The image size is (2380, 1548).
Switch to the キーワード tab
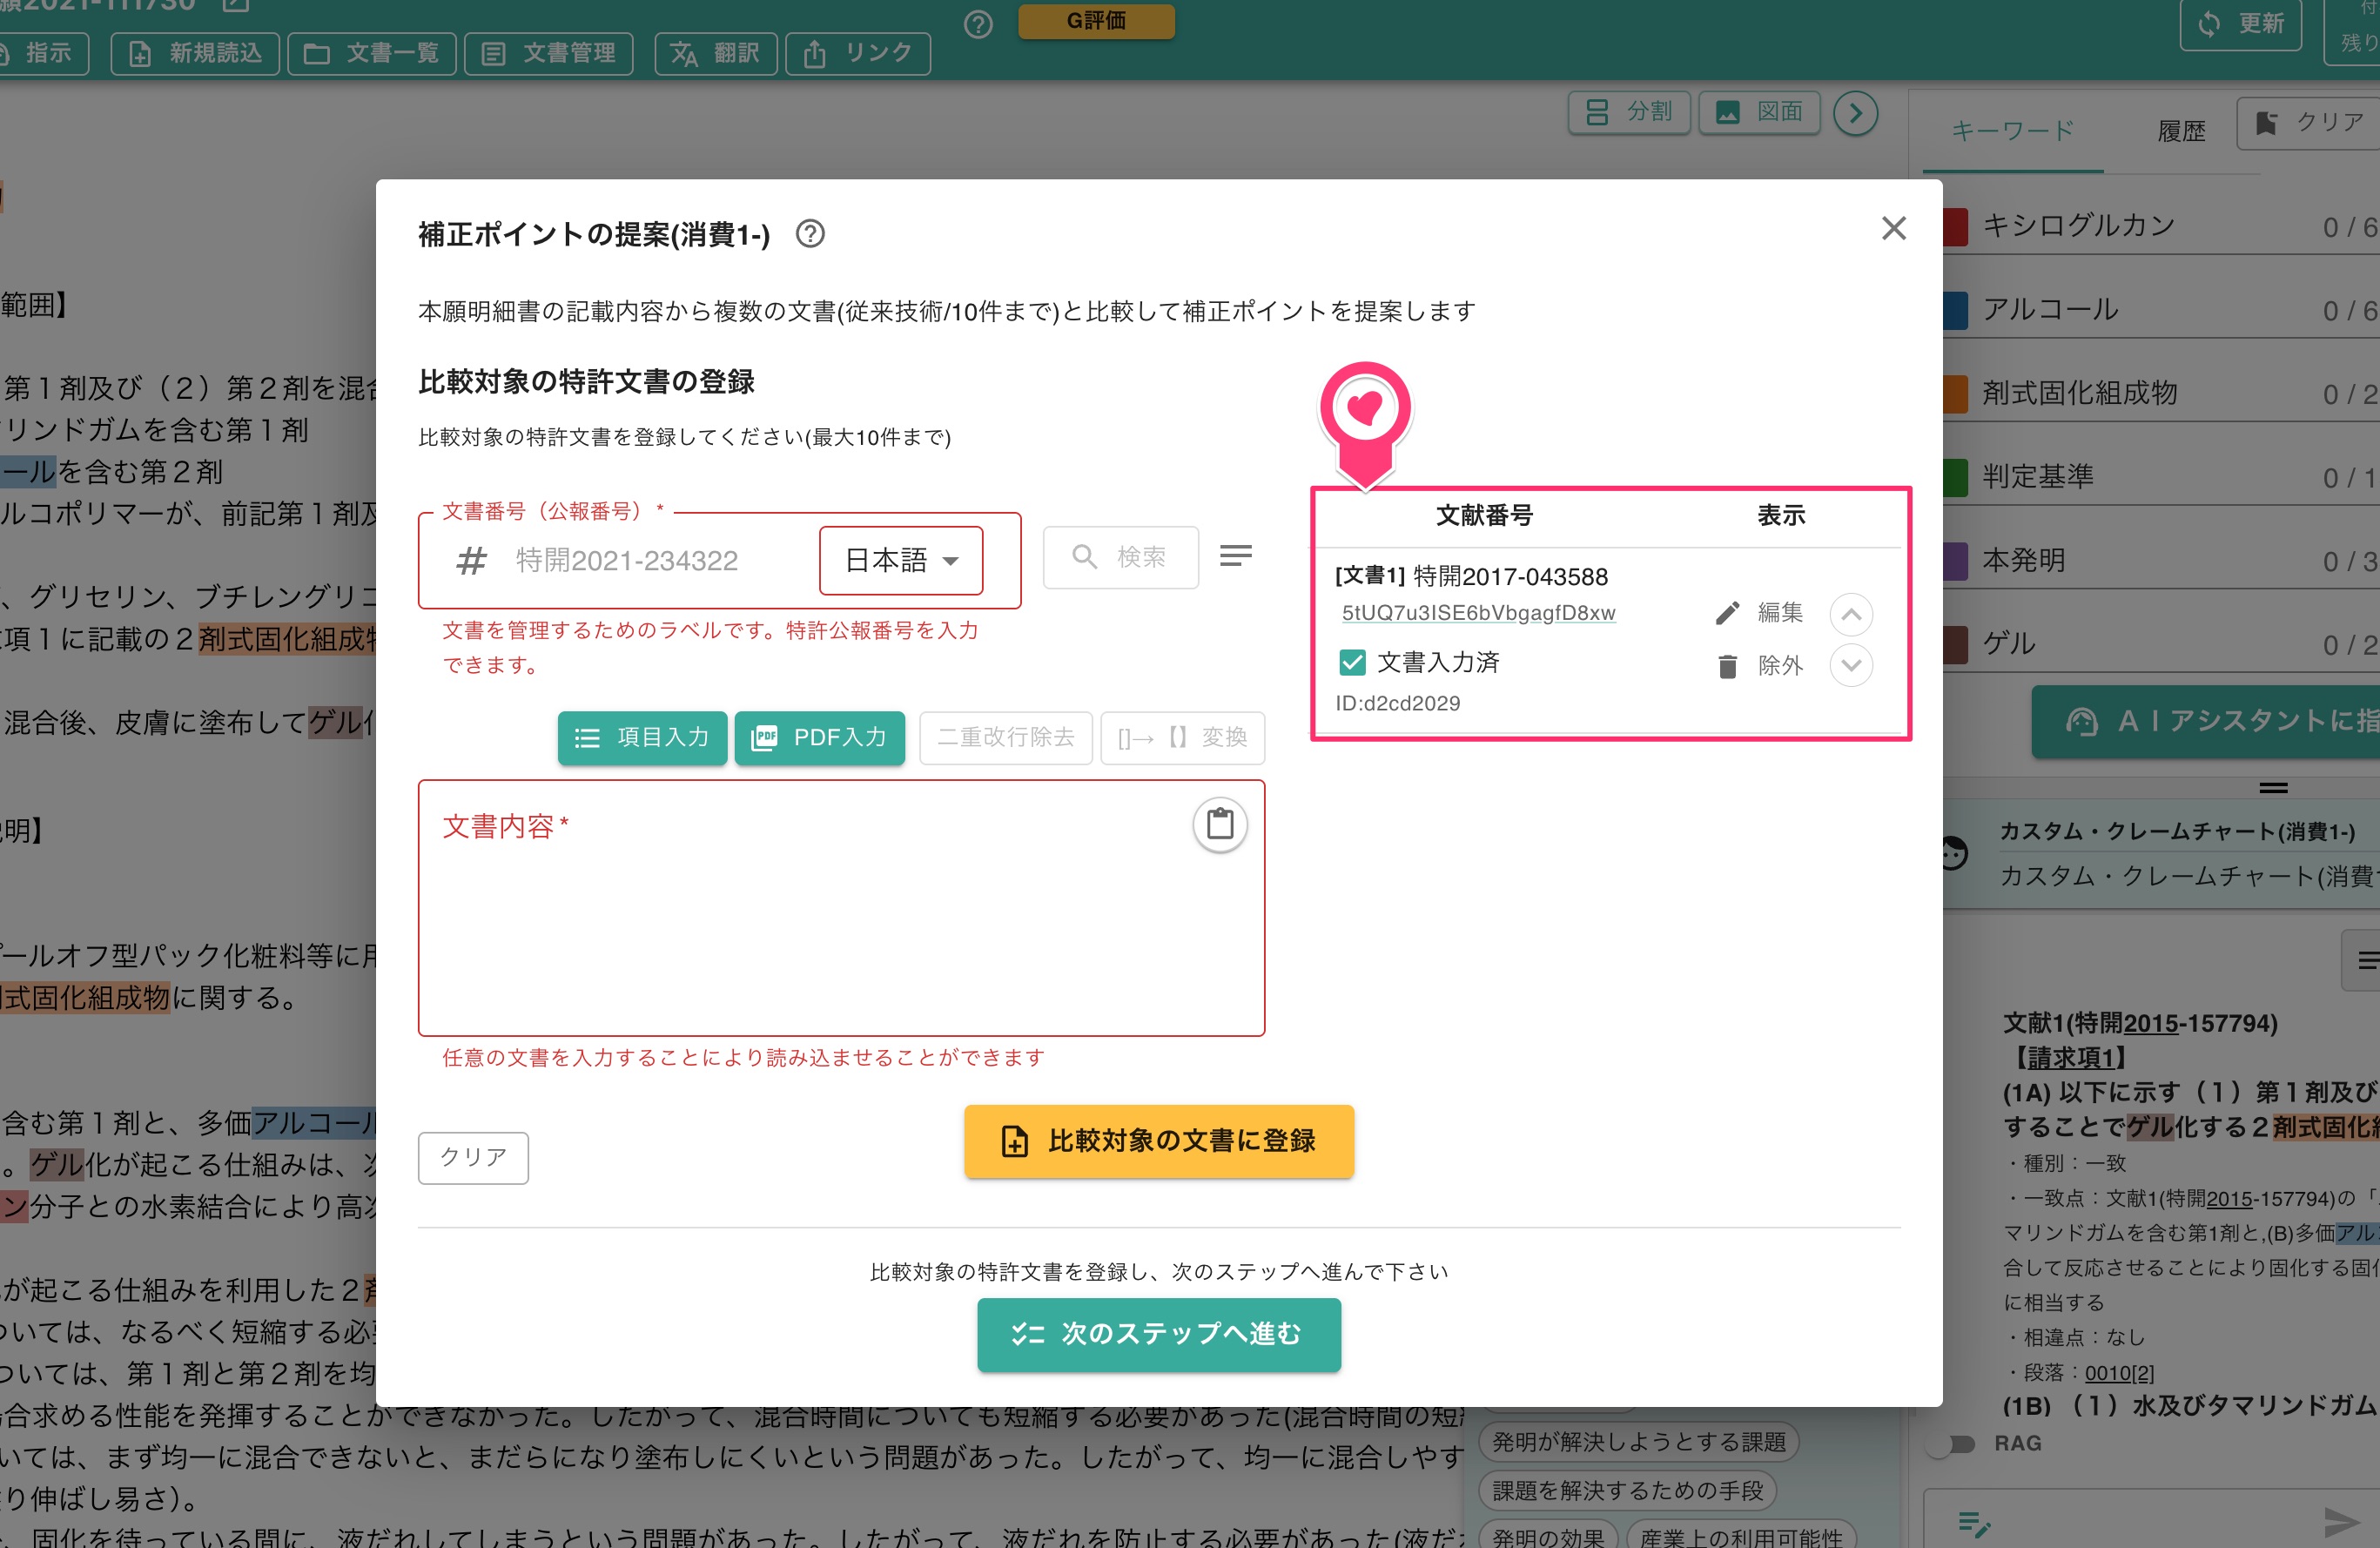click(x=2012, y=131)
